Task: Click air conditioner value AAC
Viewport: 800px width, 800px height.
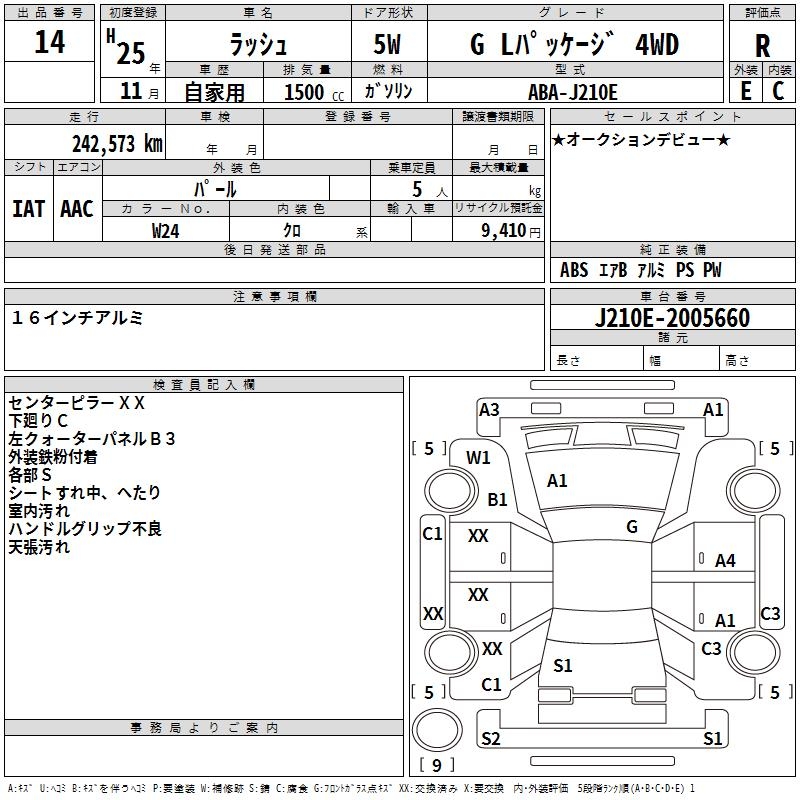Action: click(77, 209)
